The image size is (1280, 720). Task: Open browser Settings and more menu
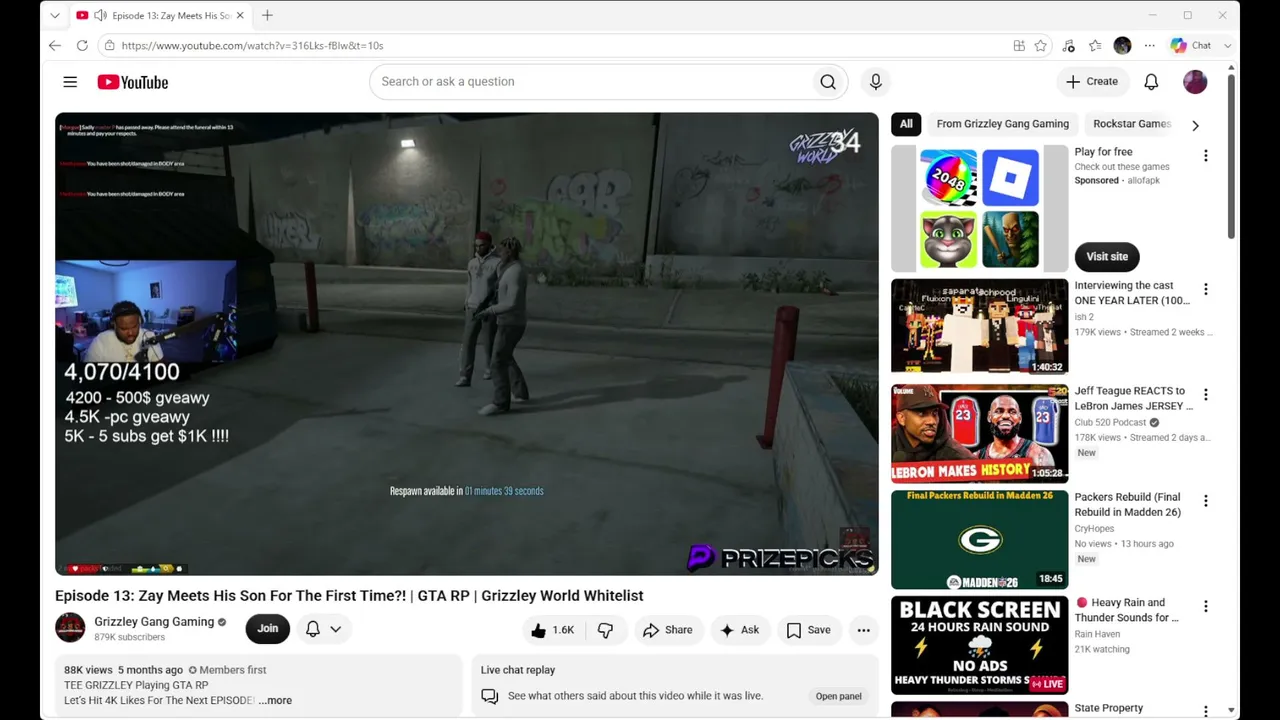click(1150, 46)
